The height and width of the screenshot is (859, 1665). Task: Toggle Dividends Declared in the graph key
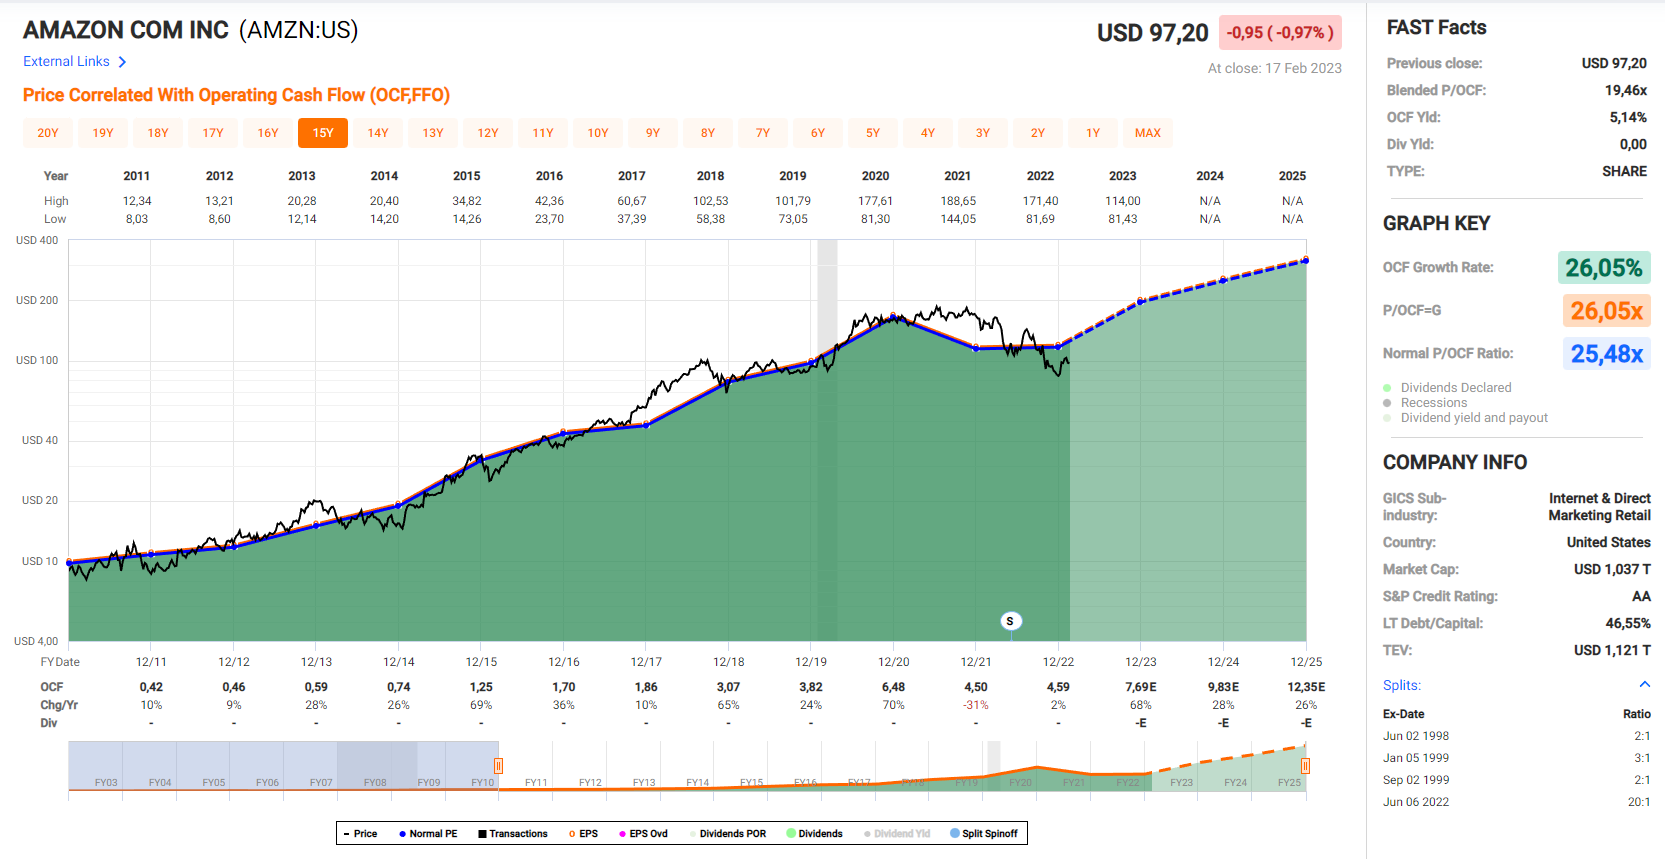(1387, 388)
